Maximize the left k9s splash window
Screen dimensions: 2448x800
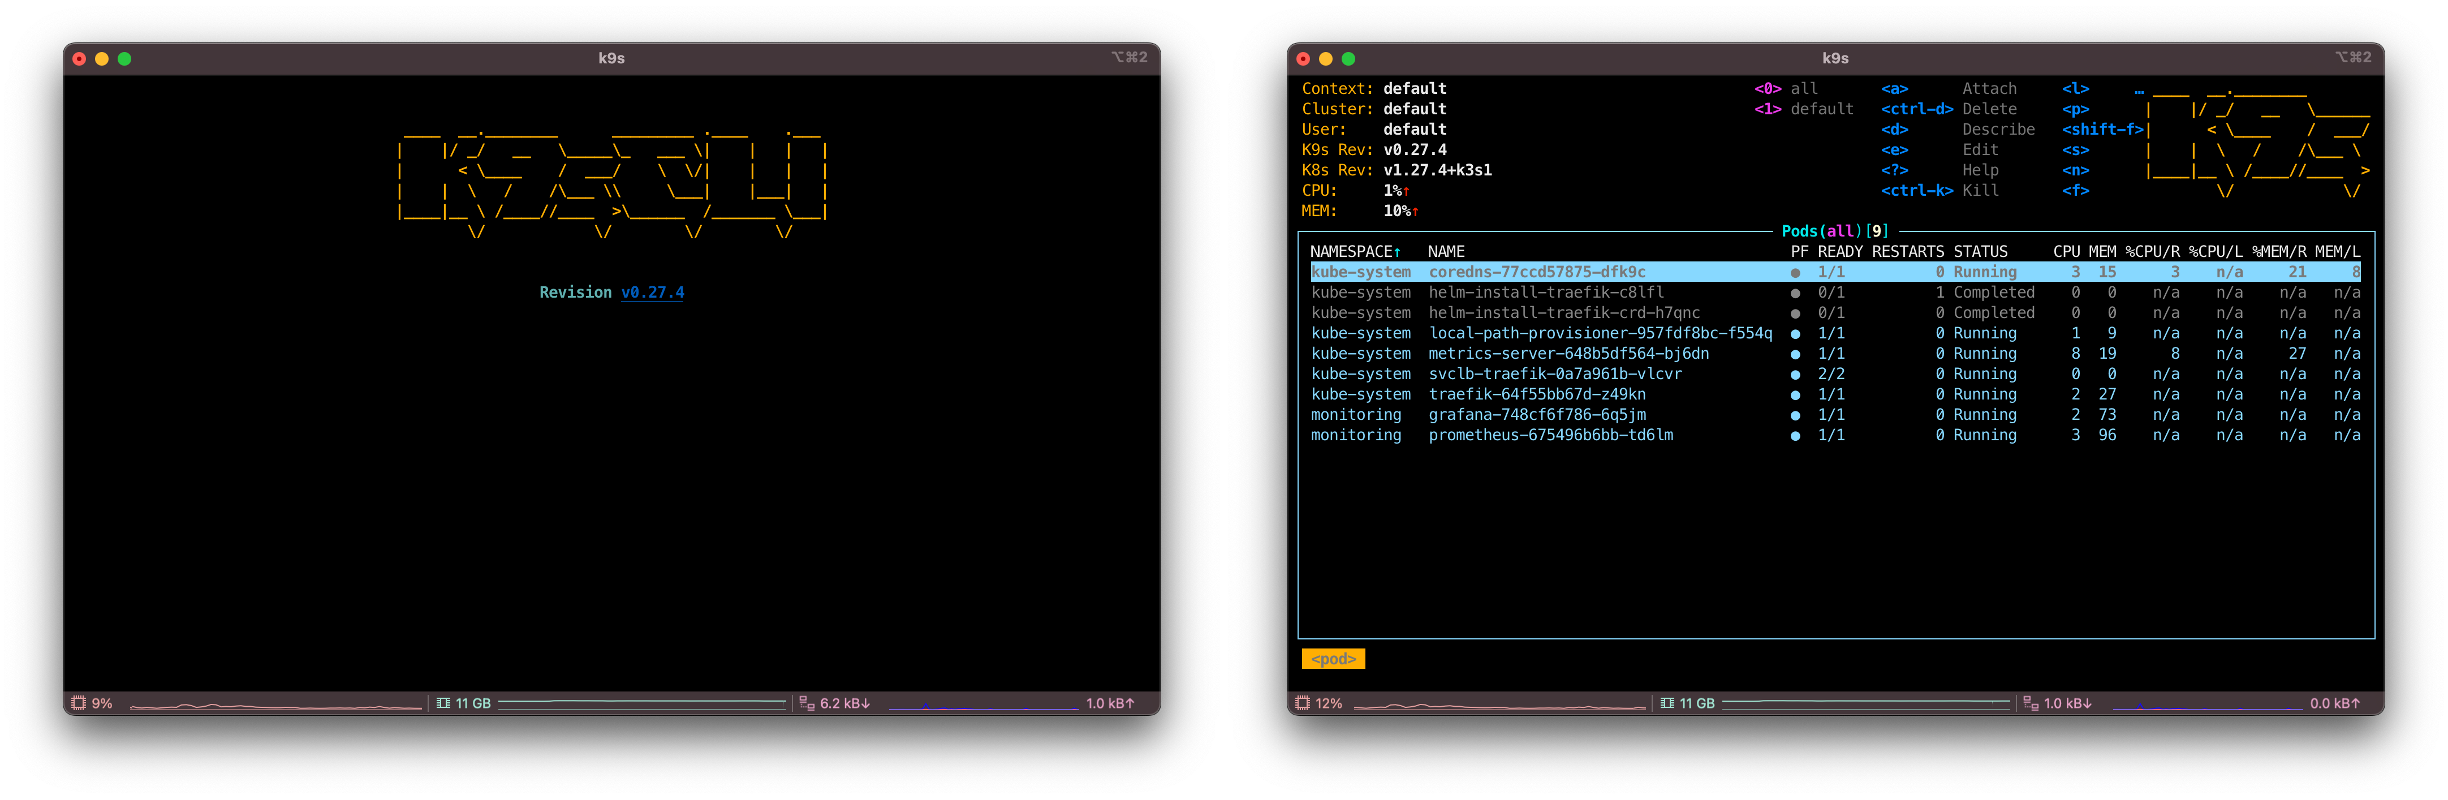coord(125,59)
